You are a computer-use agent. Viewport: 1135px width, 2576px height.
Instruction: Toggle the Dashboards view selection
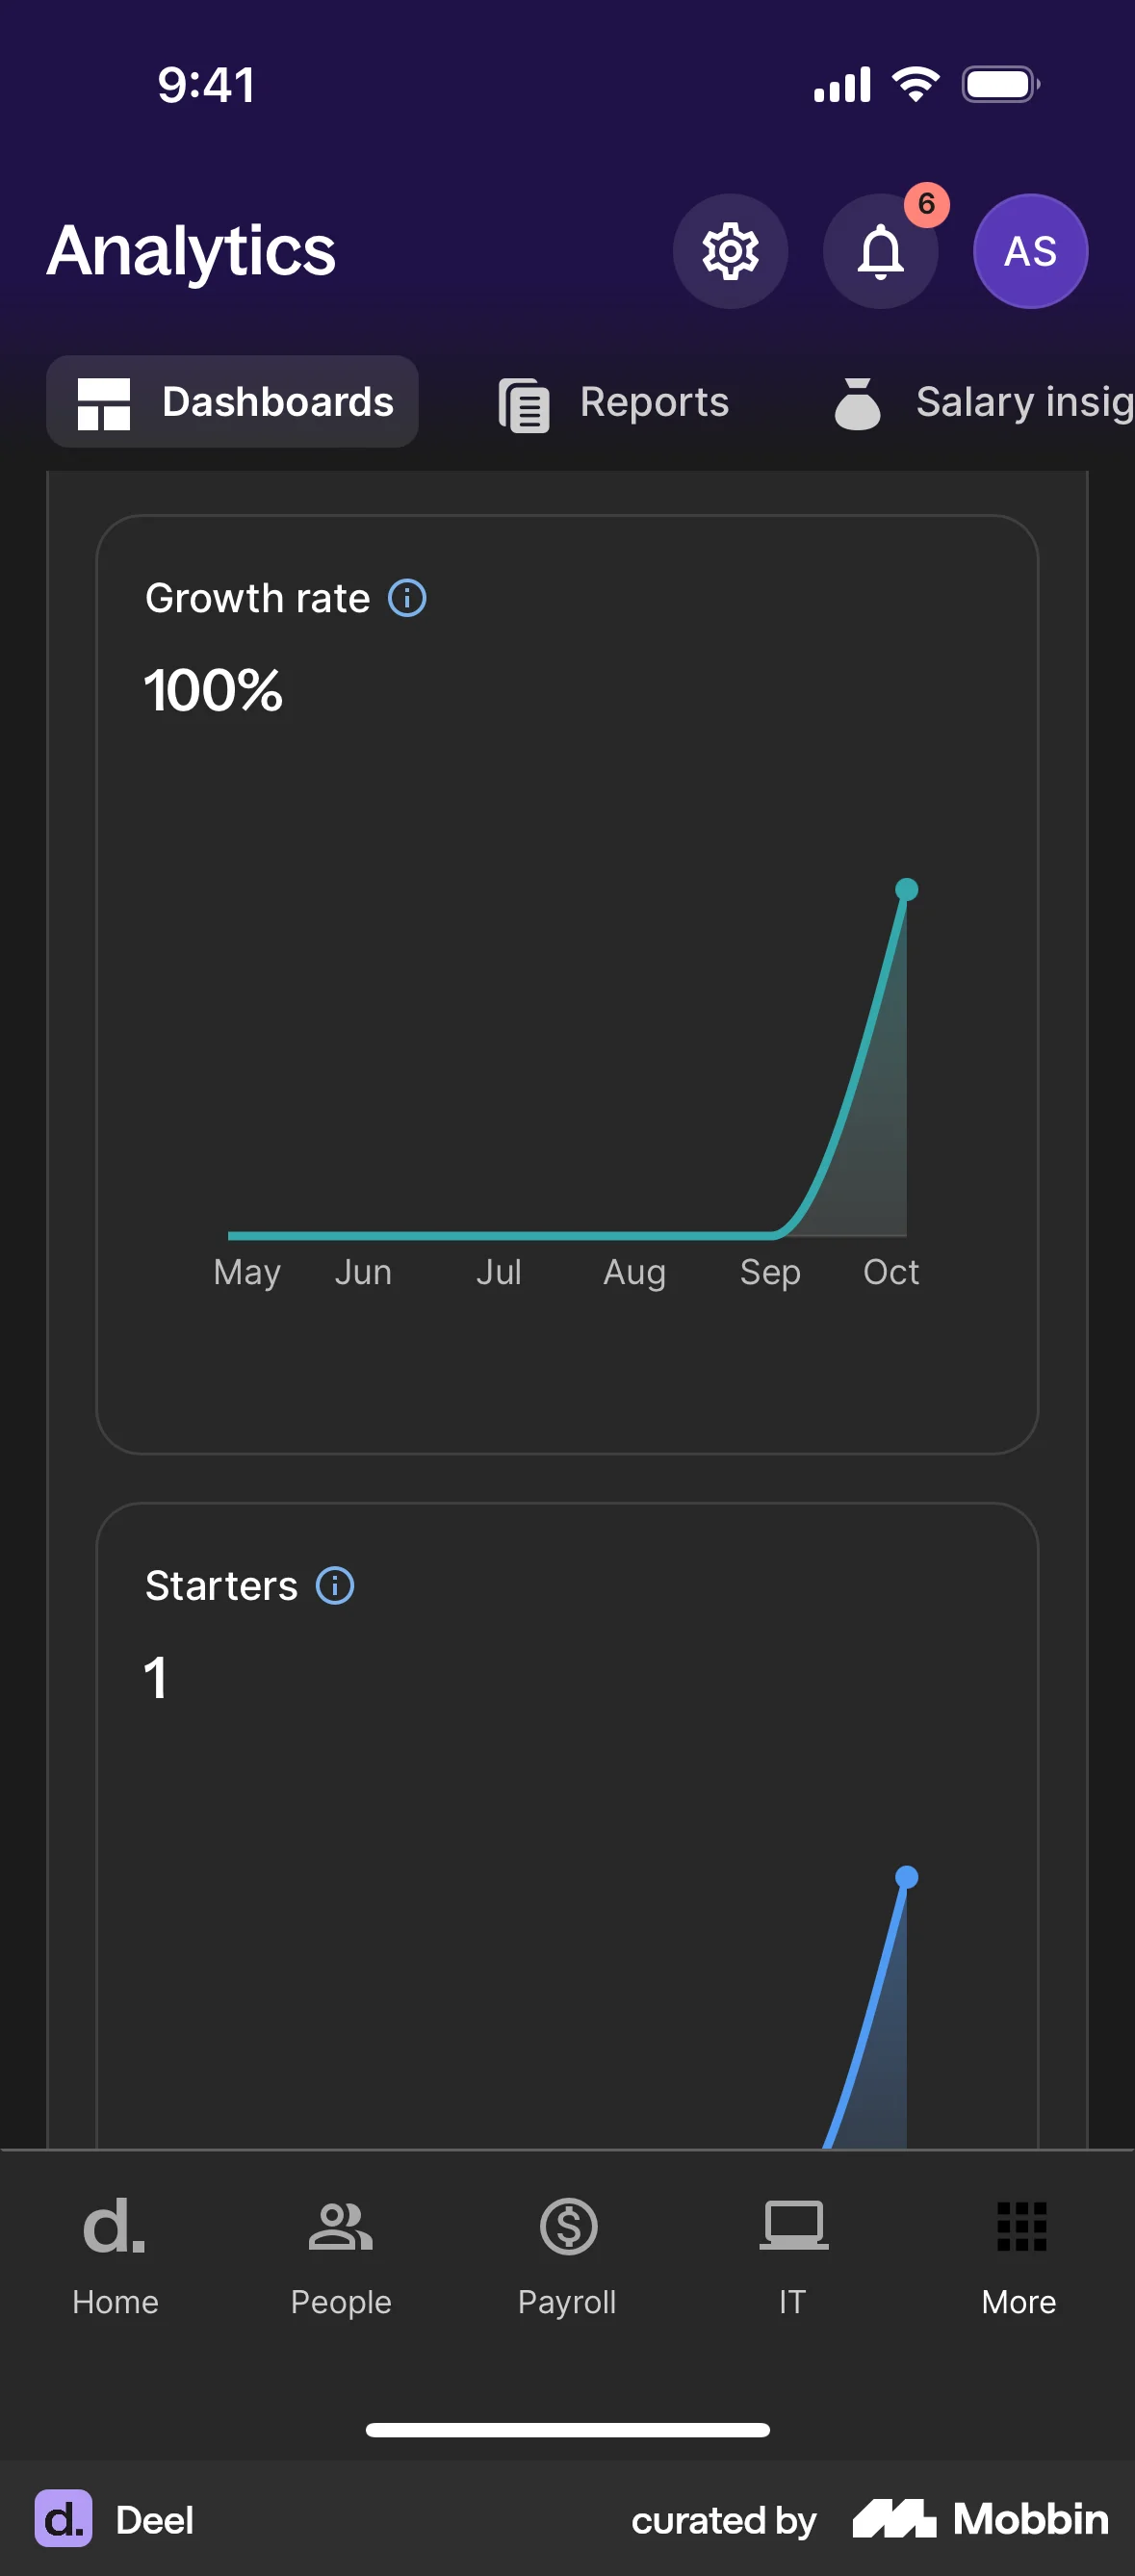[232, 401]
